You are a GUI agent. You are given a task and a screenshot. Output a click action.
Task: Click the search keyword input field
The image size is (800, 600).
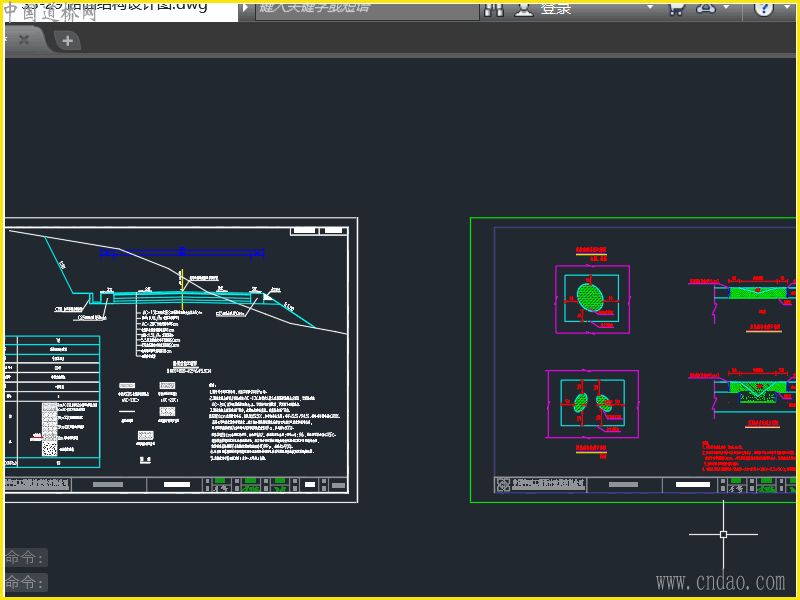point(367,11)
